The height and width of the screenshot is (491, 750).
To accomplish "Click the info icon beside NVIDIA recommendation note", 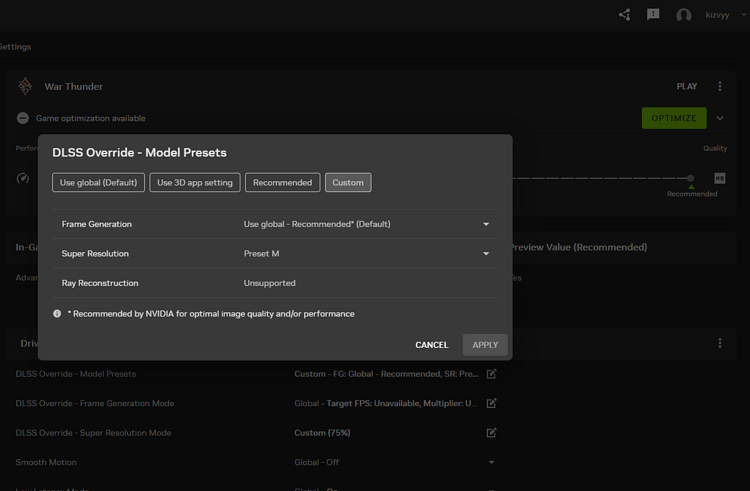I will pos(57,314).
